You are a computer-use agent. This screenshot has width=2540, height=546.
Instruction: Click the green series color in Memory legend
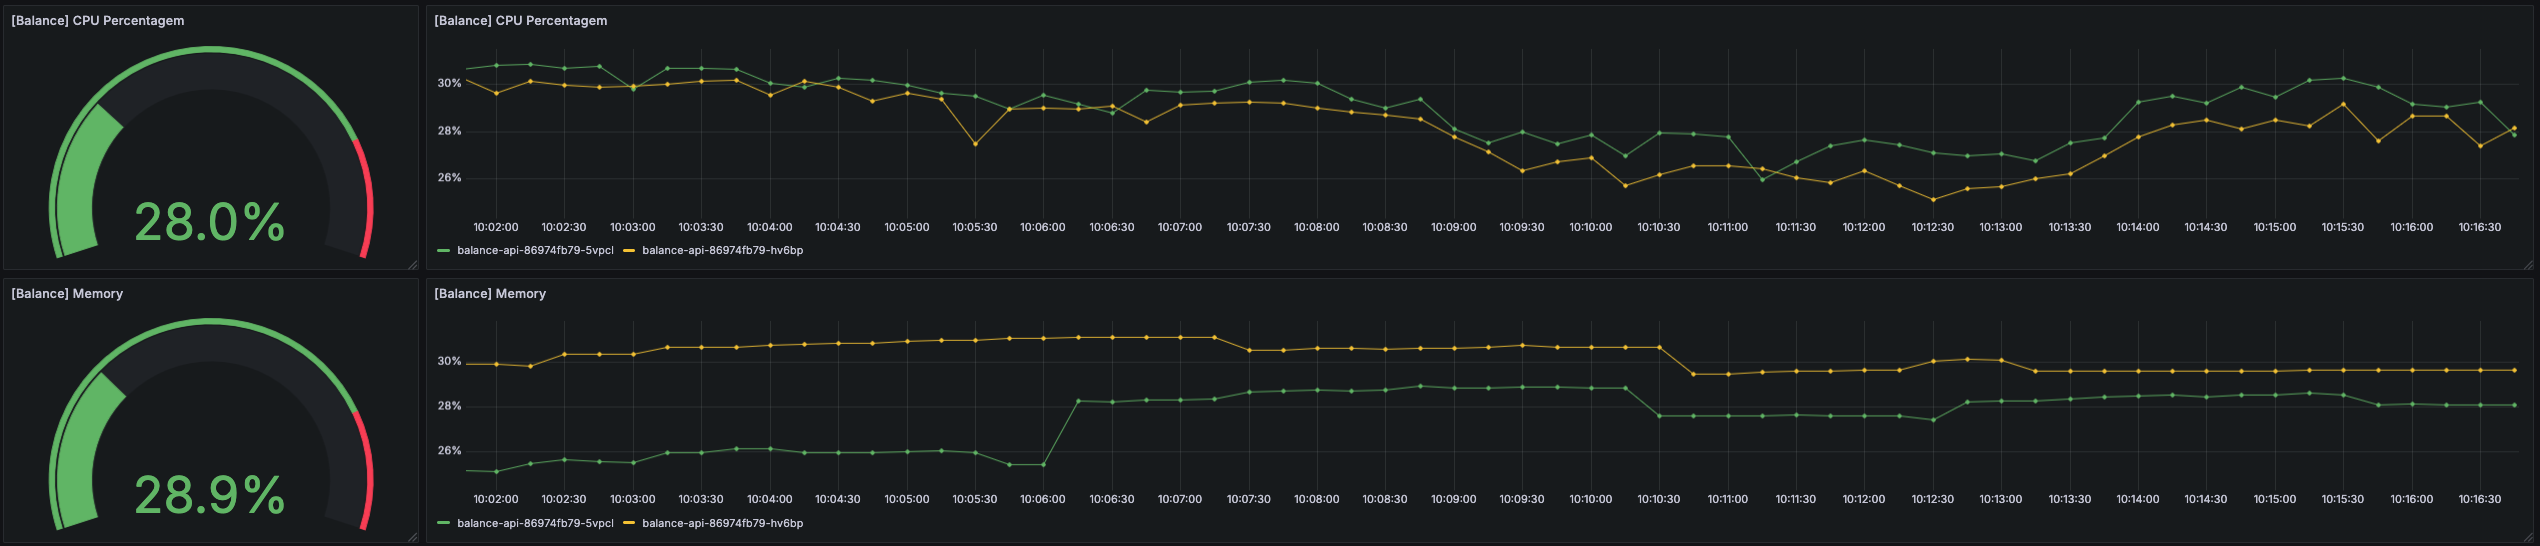click(x=444, y=523)
